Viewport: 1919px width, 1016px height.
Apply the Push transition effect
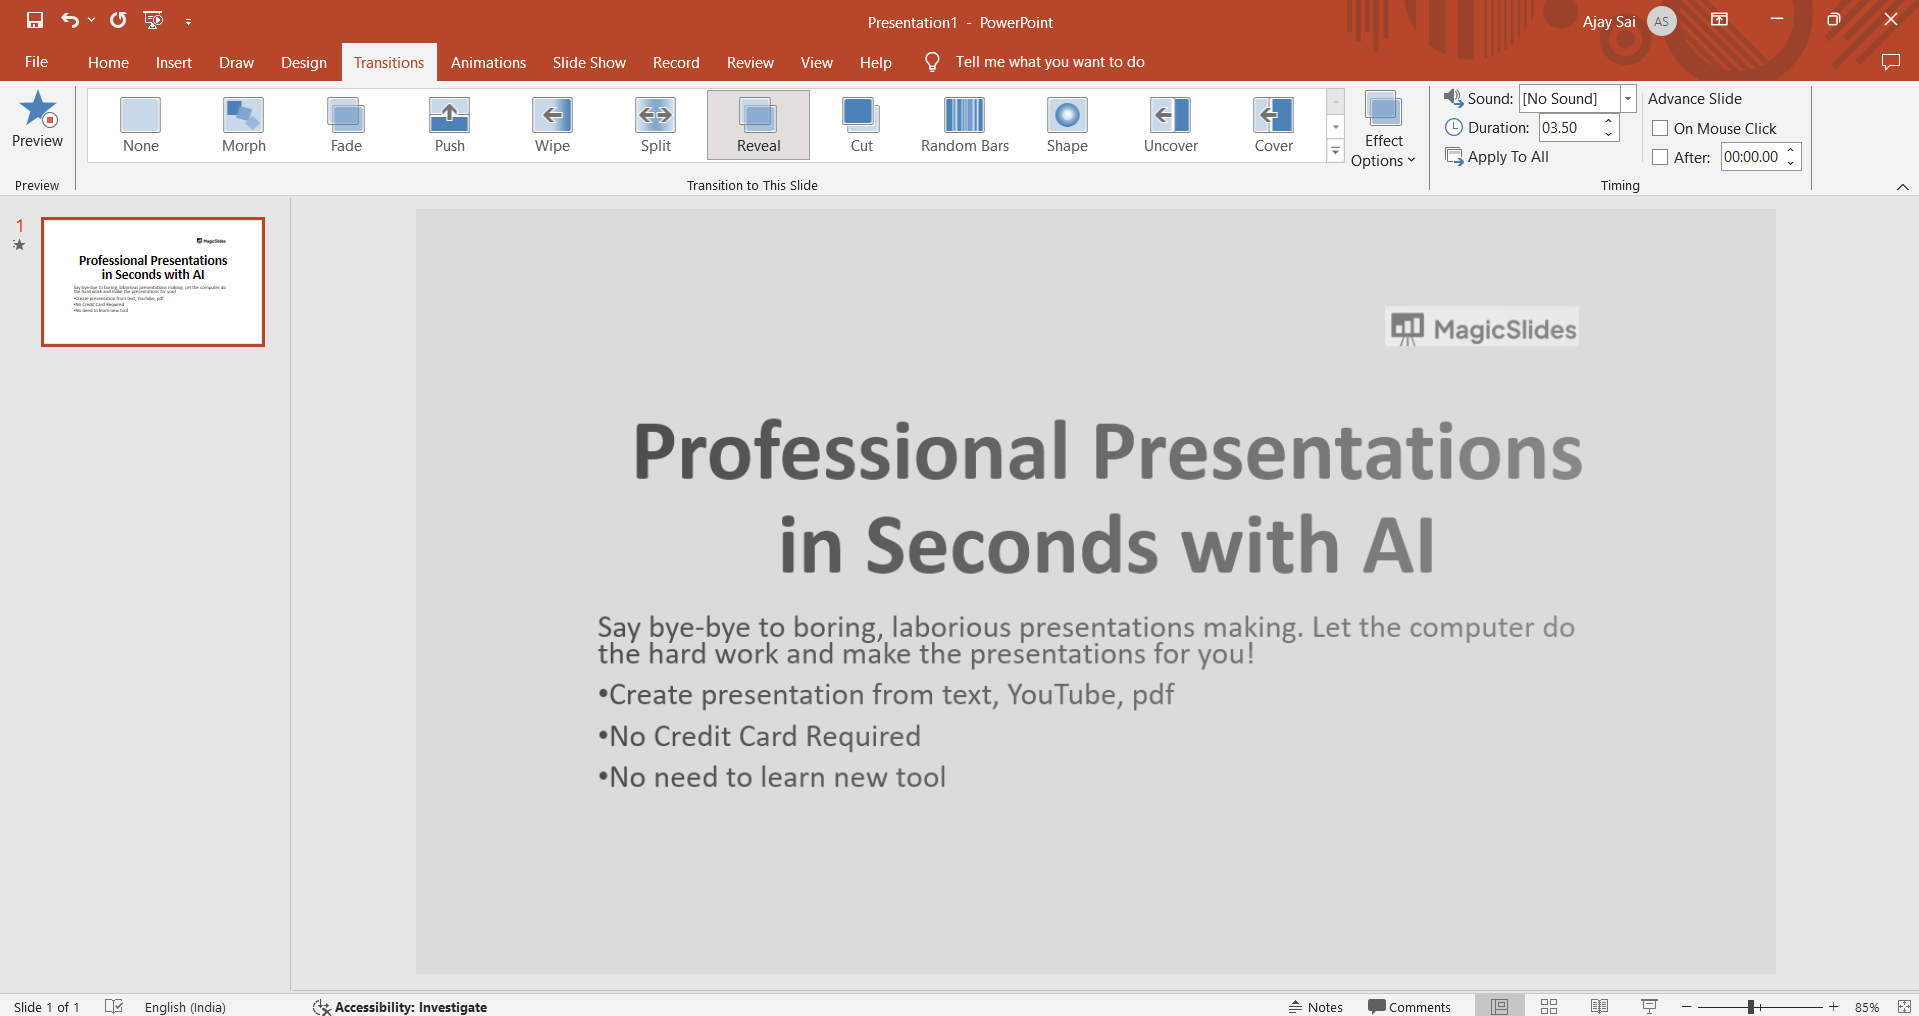[x=449, y=116]
